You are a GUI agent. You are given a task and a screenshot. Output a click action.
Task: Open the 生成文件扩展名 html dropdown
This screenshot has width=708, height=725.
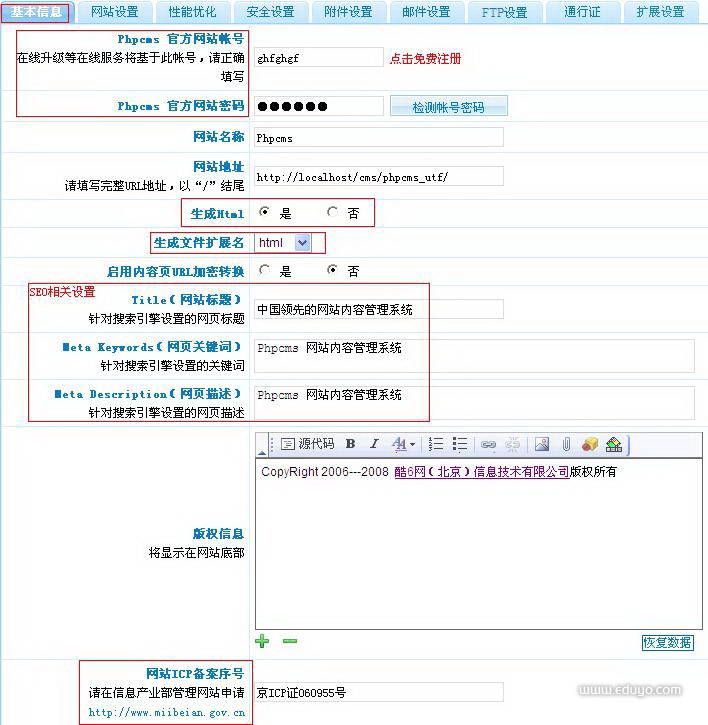pyautogui.click(x=303, y=242)
